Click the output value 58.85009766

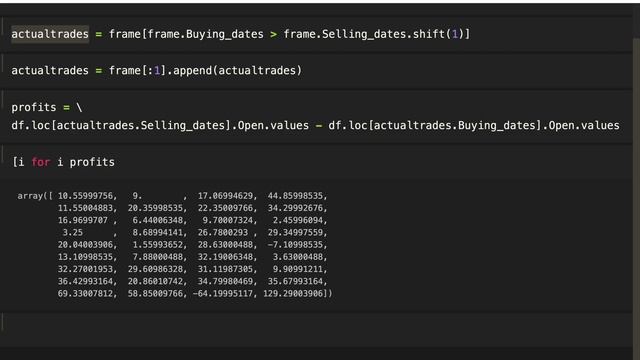[x=155, y=293]
